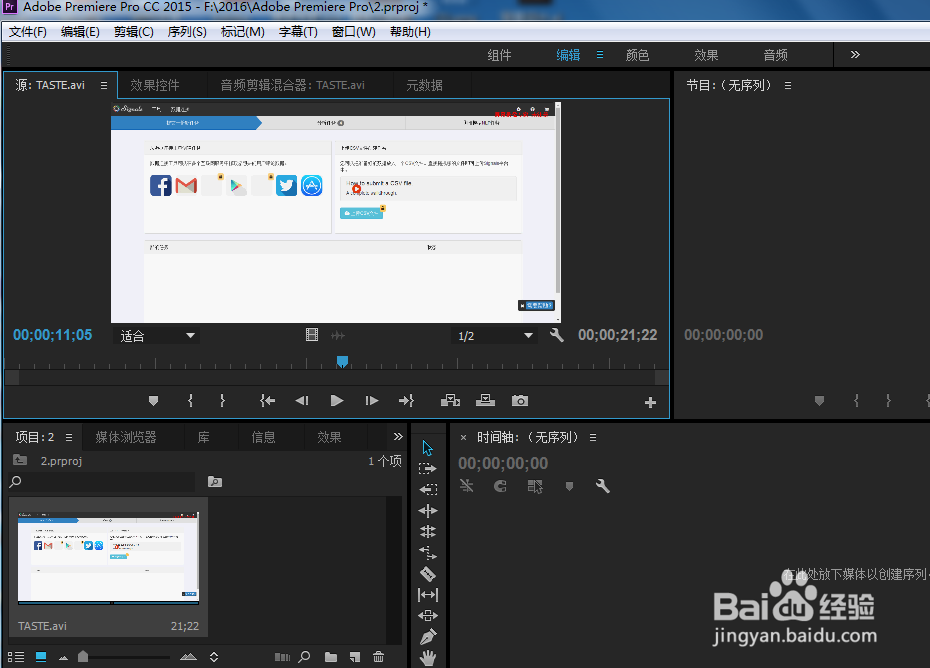Open Source monitor settings wrench
930x668 pixels.
[x=556, y=335]
